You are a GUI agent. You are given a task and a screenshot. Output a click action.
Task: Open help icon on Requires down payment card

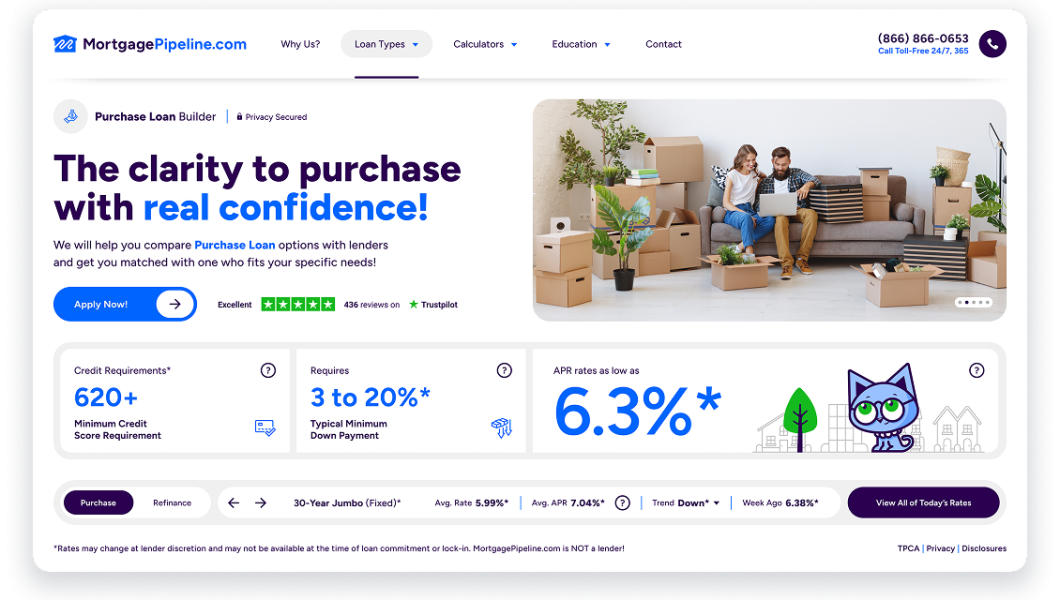point(504,370)
